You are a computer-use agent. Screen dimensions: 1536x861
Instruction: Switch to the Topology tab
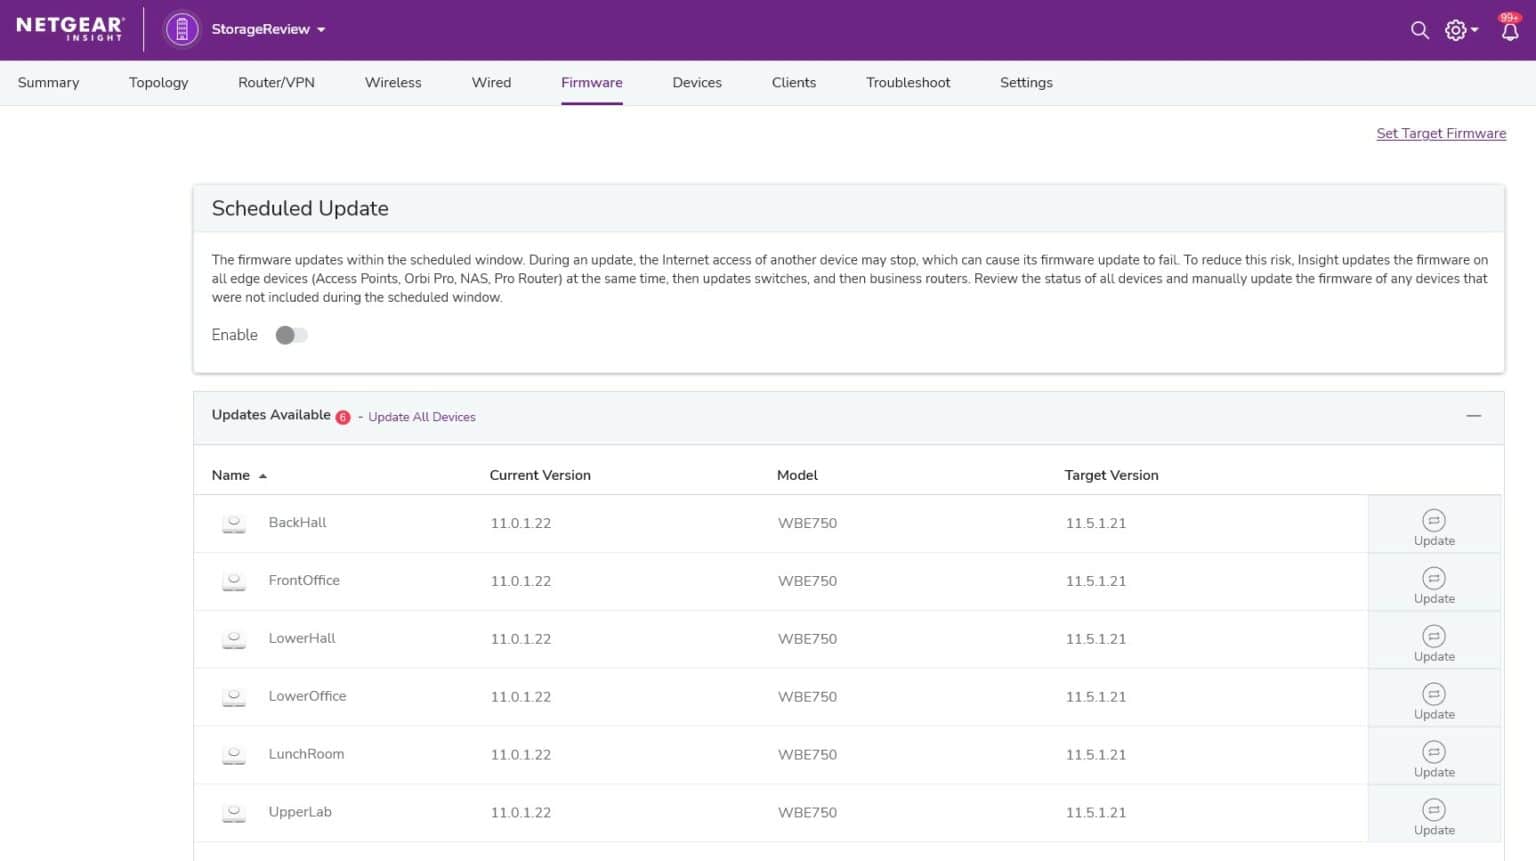[158, 83]
